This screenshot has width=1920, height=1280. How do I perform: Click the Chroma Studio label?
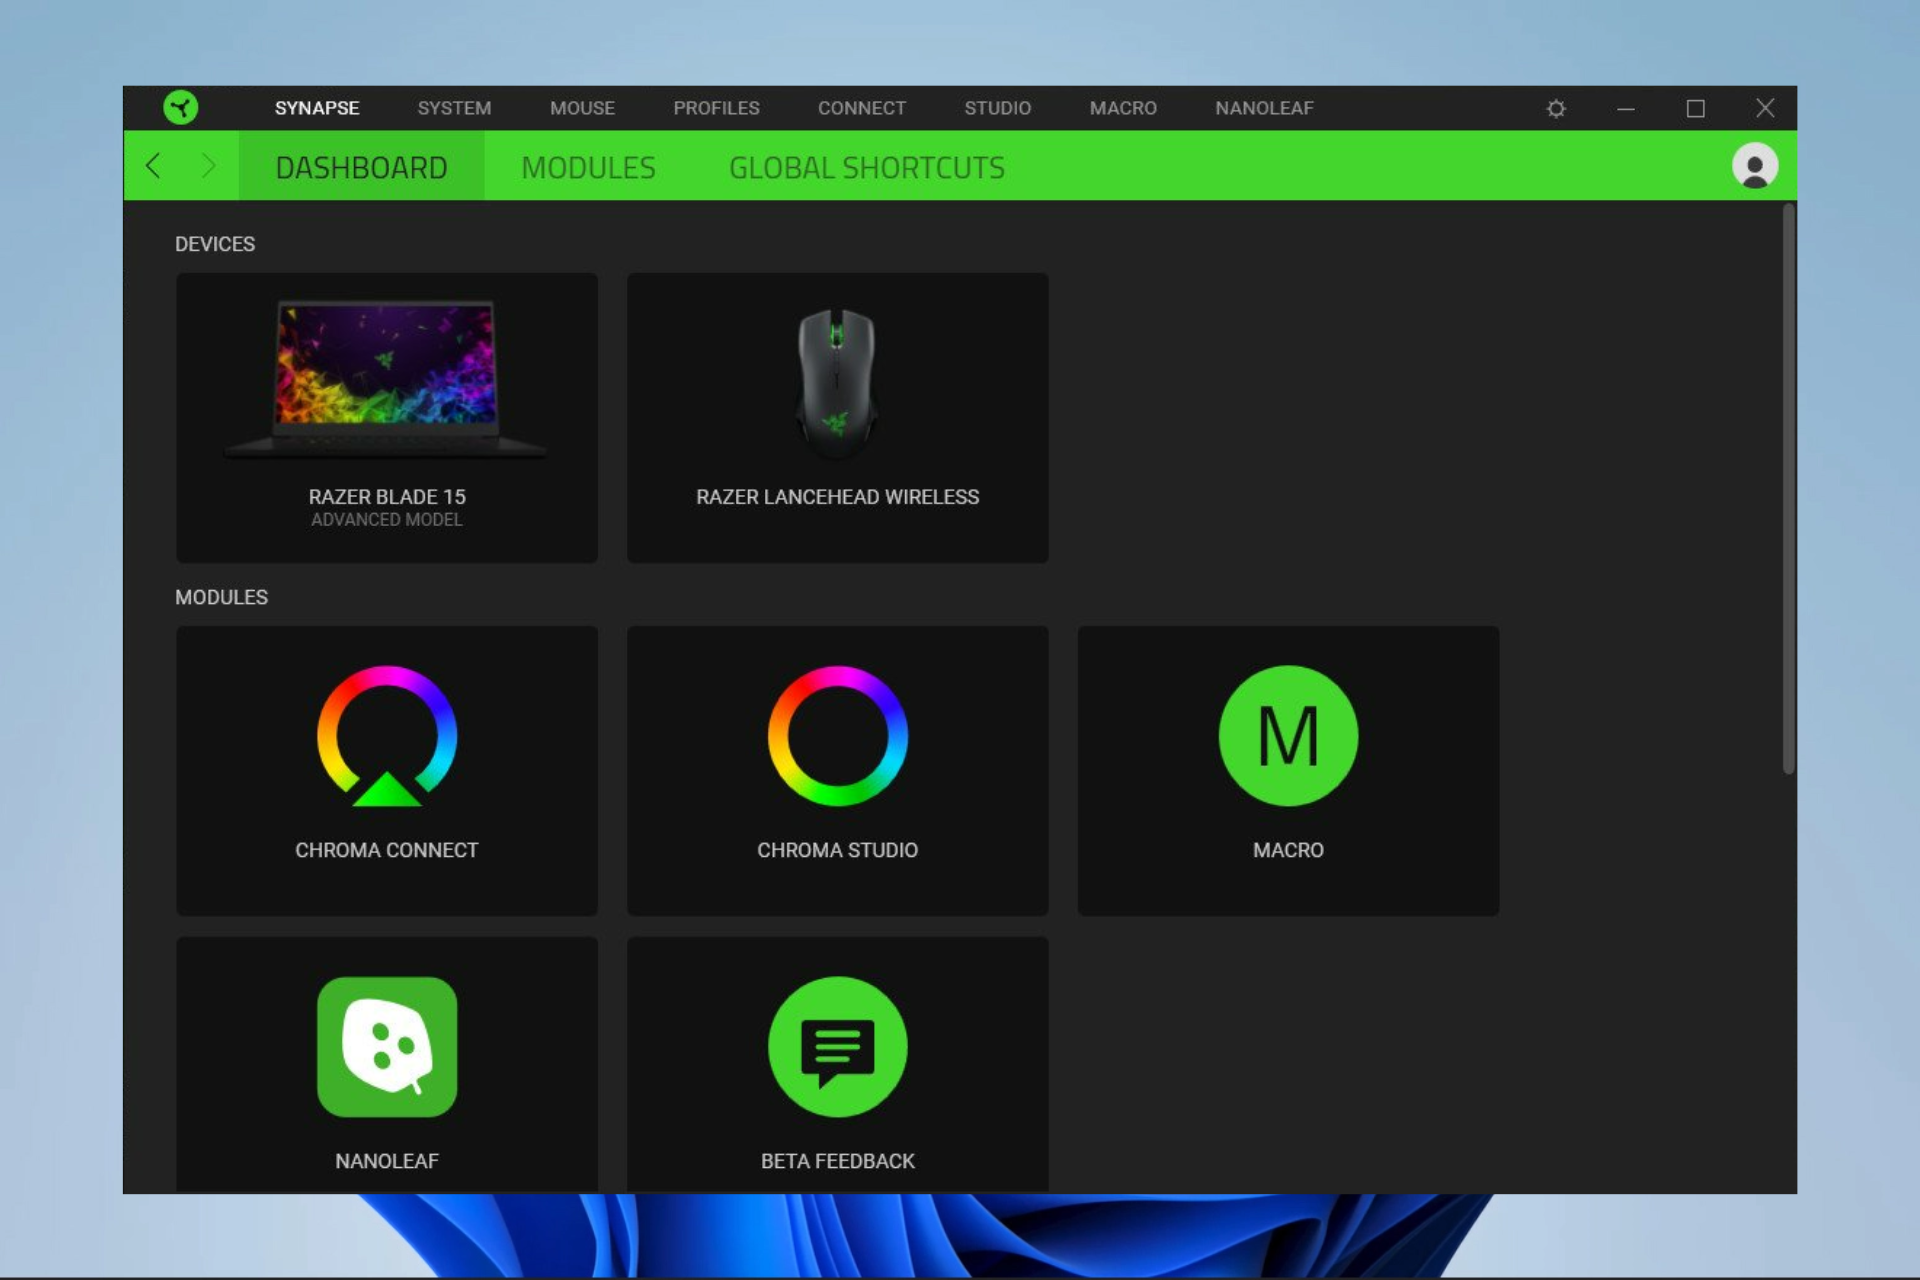[838, 850]
